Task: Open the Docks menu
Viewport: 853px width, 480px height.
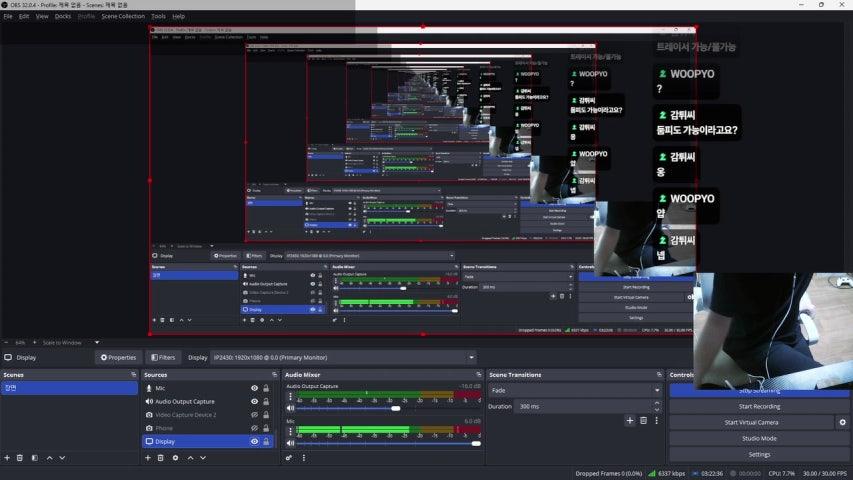Action: [63, 16]
